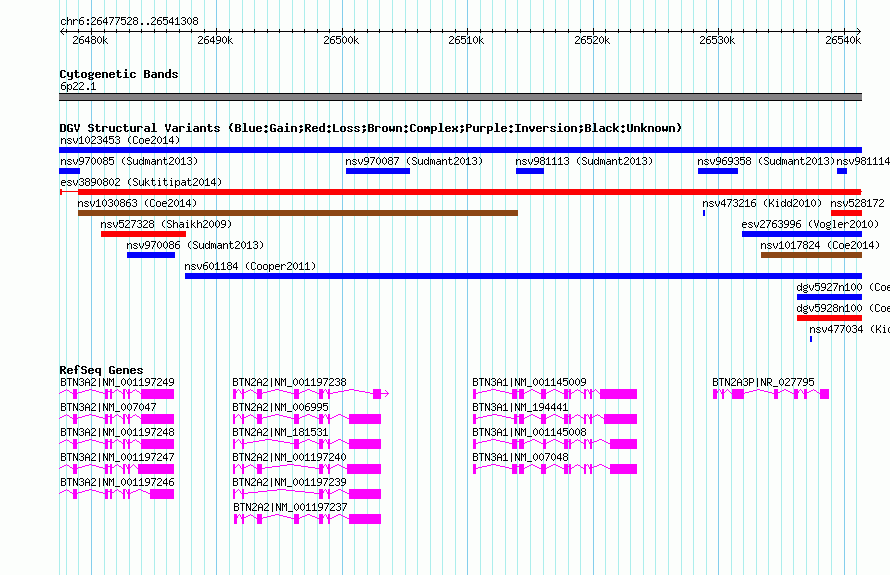Select the nsv970085 (Sudmant2013) variant label
890x575 pixels.
tap(129, 161)
